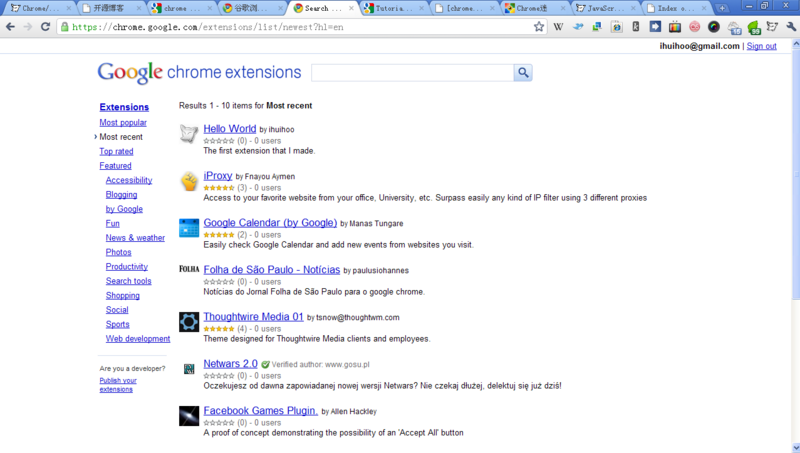The image size is (800, 453).
Task: Open the Social category
Action: coord(117,310)
